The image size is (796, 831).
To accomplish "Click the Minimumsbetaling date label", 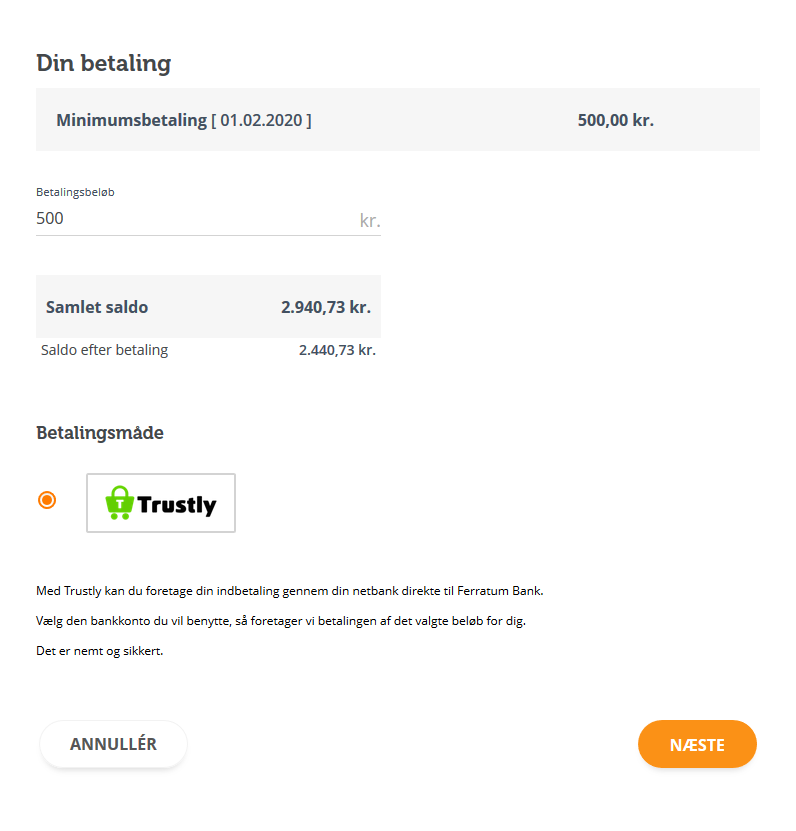I will click(184, 120).
